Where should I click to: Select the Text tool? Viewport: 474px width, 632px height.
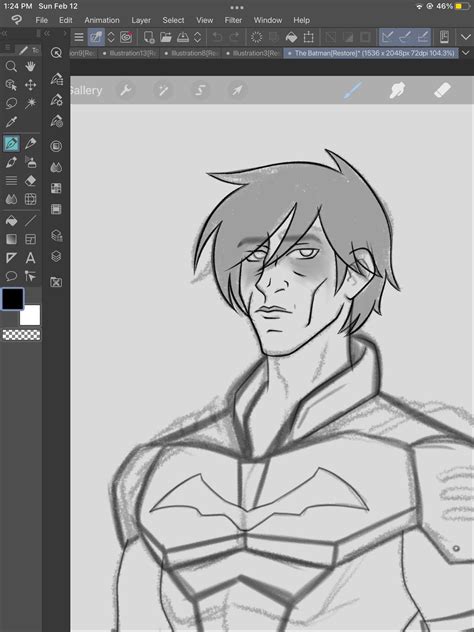coord(30,258)
